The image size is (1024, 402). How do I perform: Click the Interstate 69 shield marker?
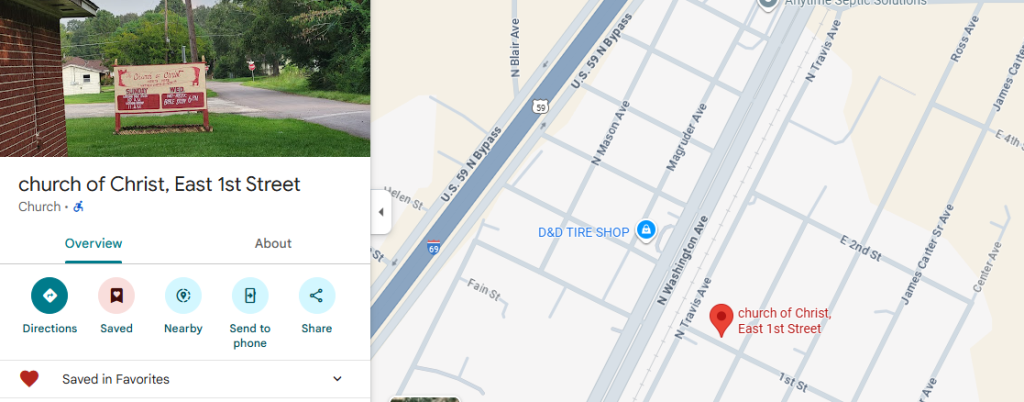(x=434, y=247)
